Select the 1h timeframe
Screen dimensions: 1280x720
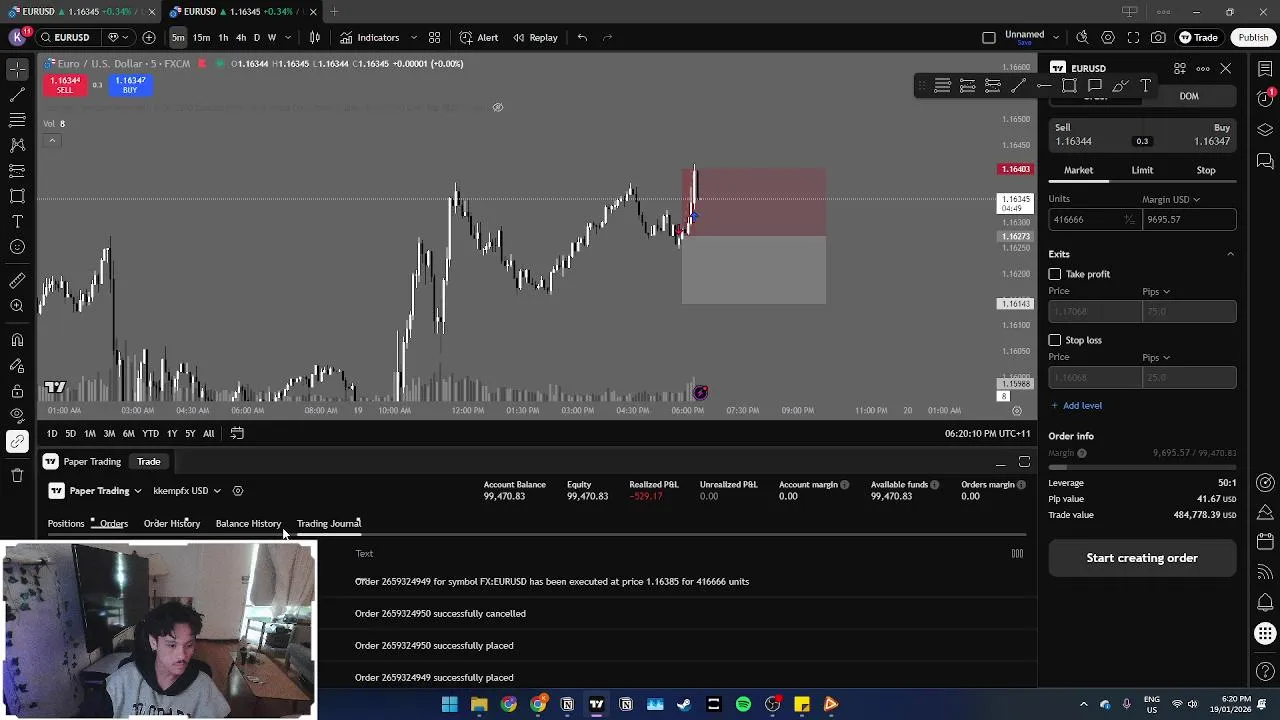click(x=223, y=37)
